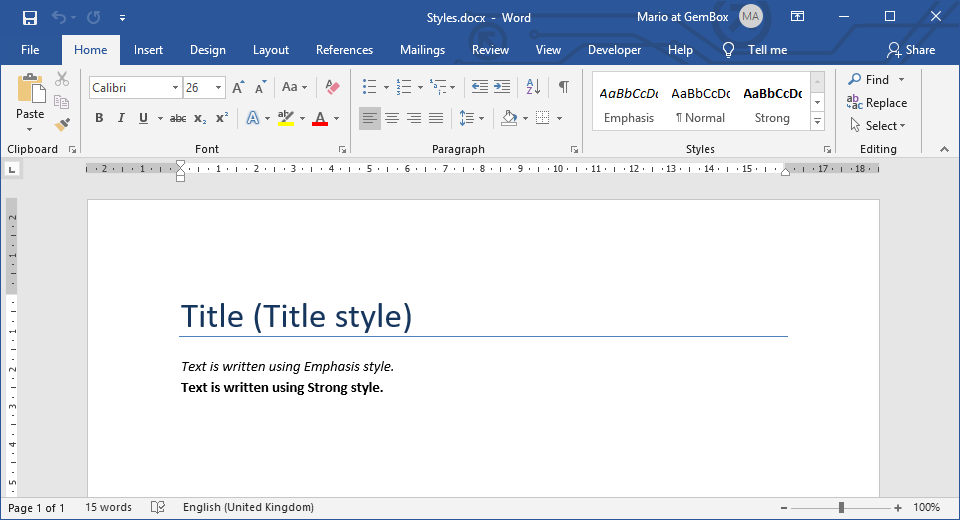
Task: Click the Replace button
Action: click(877, 102)
